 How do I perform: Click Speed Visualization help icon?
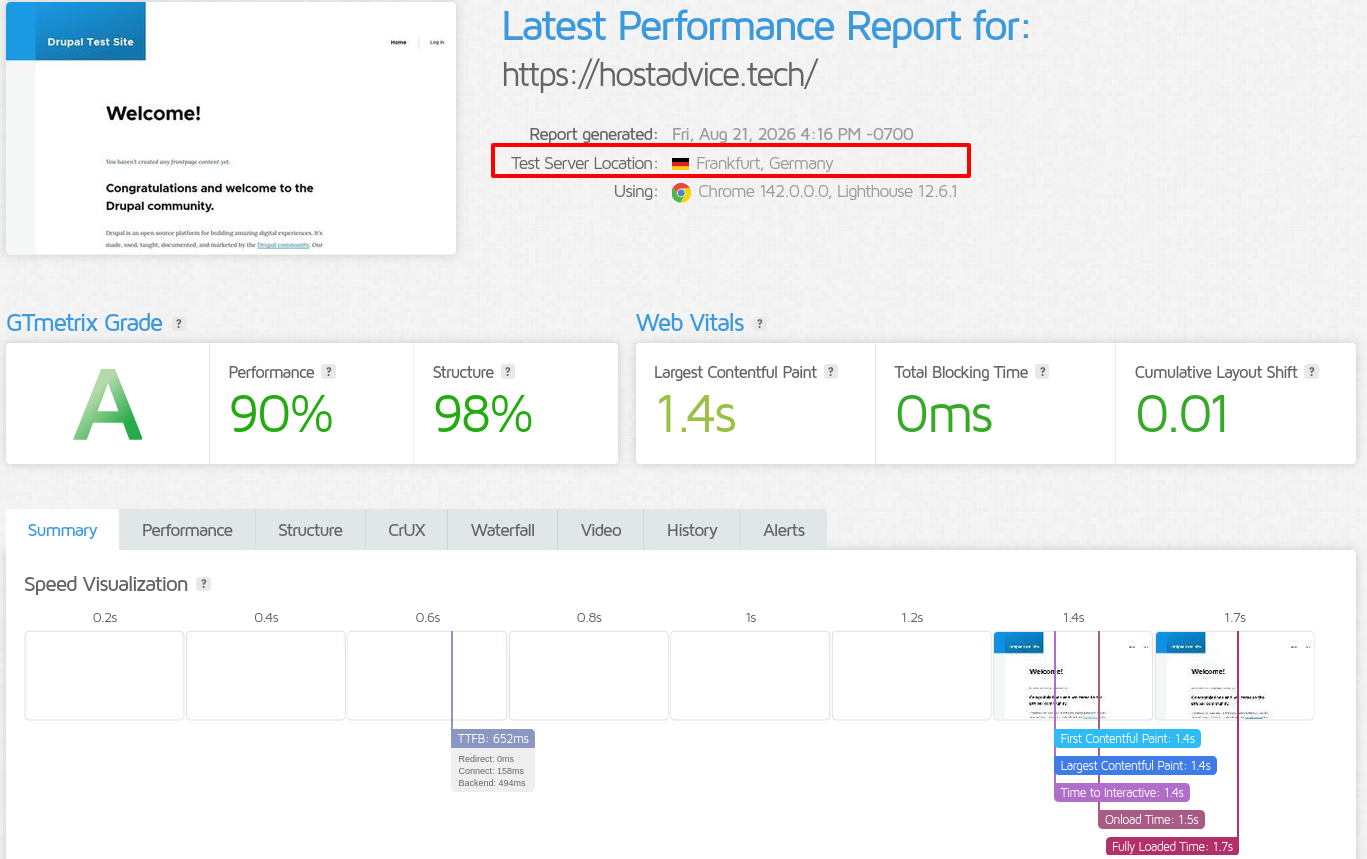pos(204,585)
